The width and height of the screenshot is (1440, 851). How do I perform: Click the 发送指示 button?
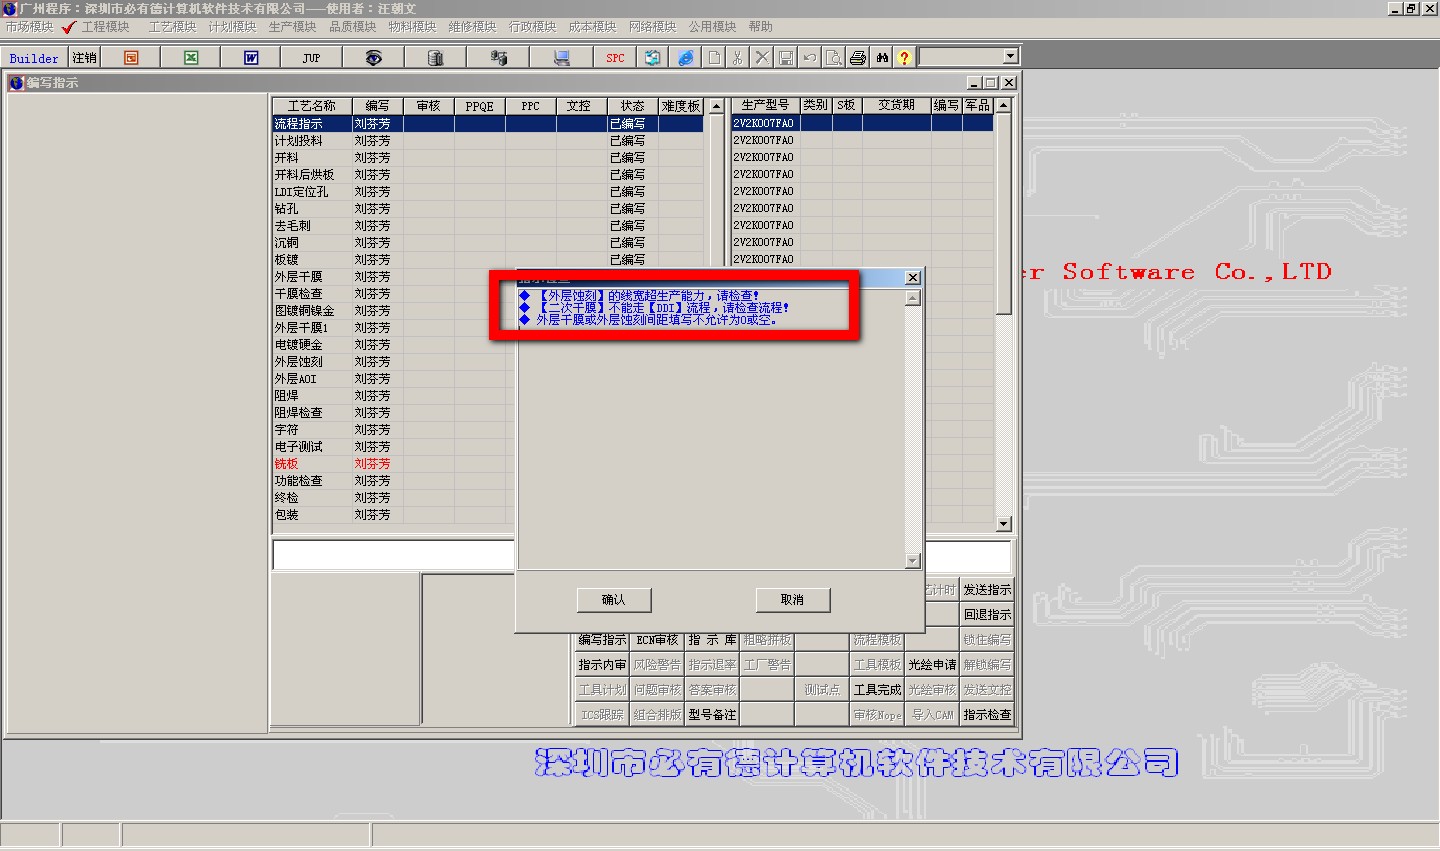987,590
